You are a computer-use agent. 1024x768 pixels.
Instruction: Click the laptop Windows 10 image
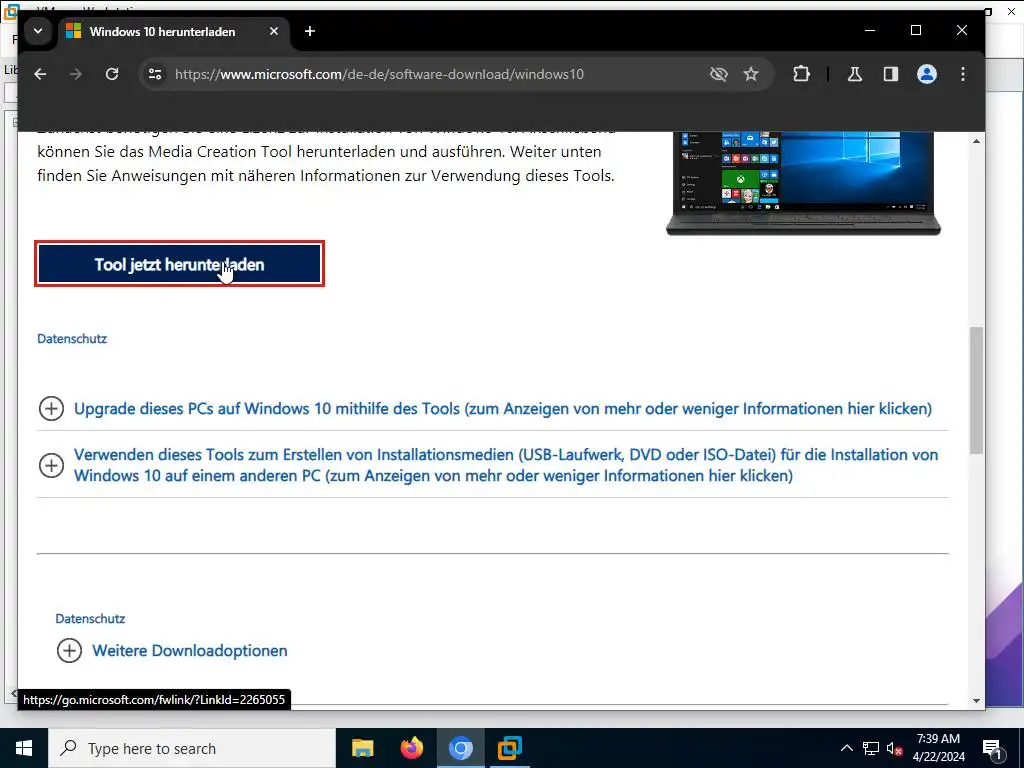coord(803,183)
